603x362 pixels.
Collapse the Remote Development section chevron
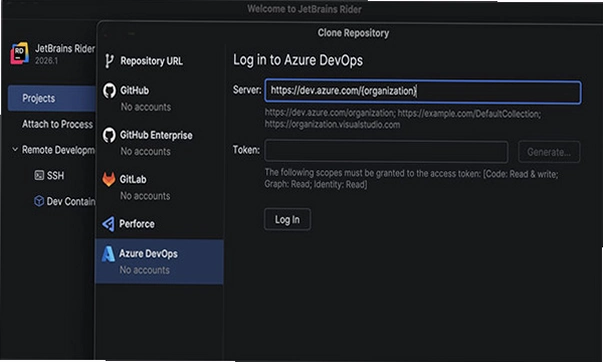pyautogui.click(x=15, y=149)
